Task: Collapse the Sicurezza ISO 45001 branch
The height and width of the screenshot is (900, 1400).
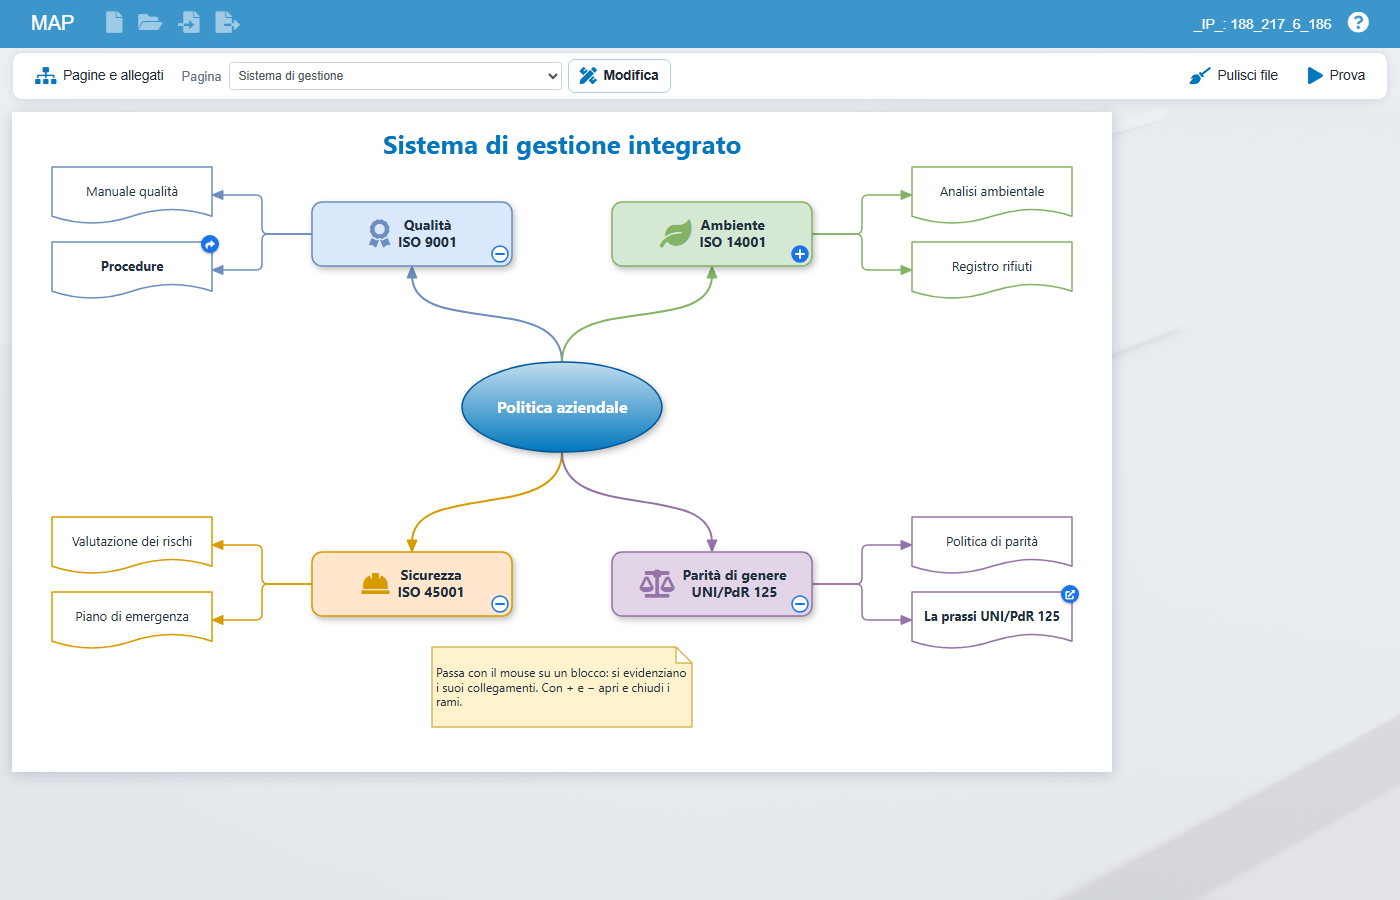Action: (500, 604)
